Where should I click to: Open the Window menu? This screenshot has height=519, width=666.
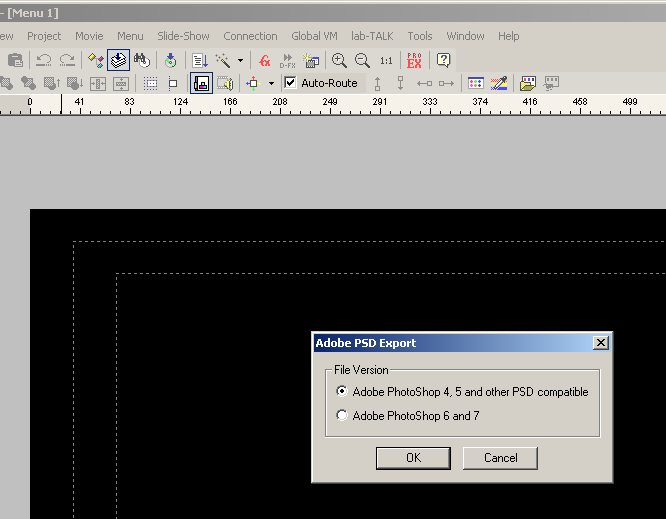(x=465, y=36)
